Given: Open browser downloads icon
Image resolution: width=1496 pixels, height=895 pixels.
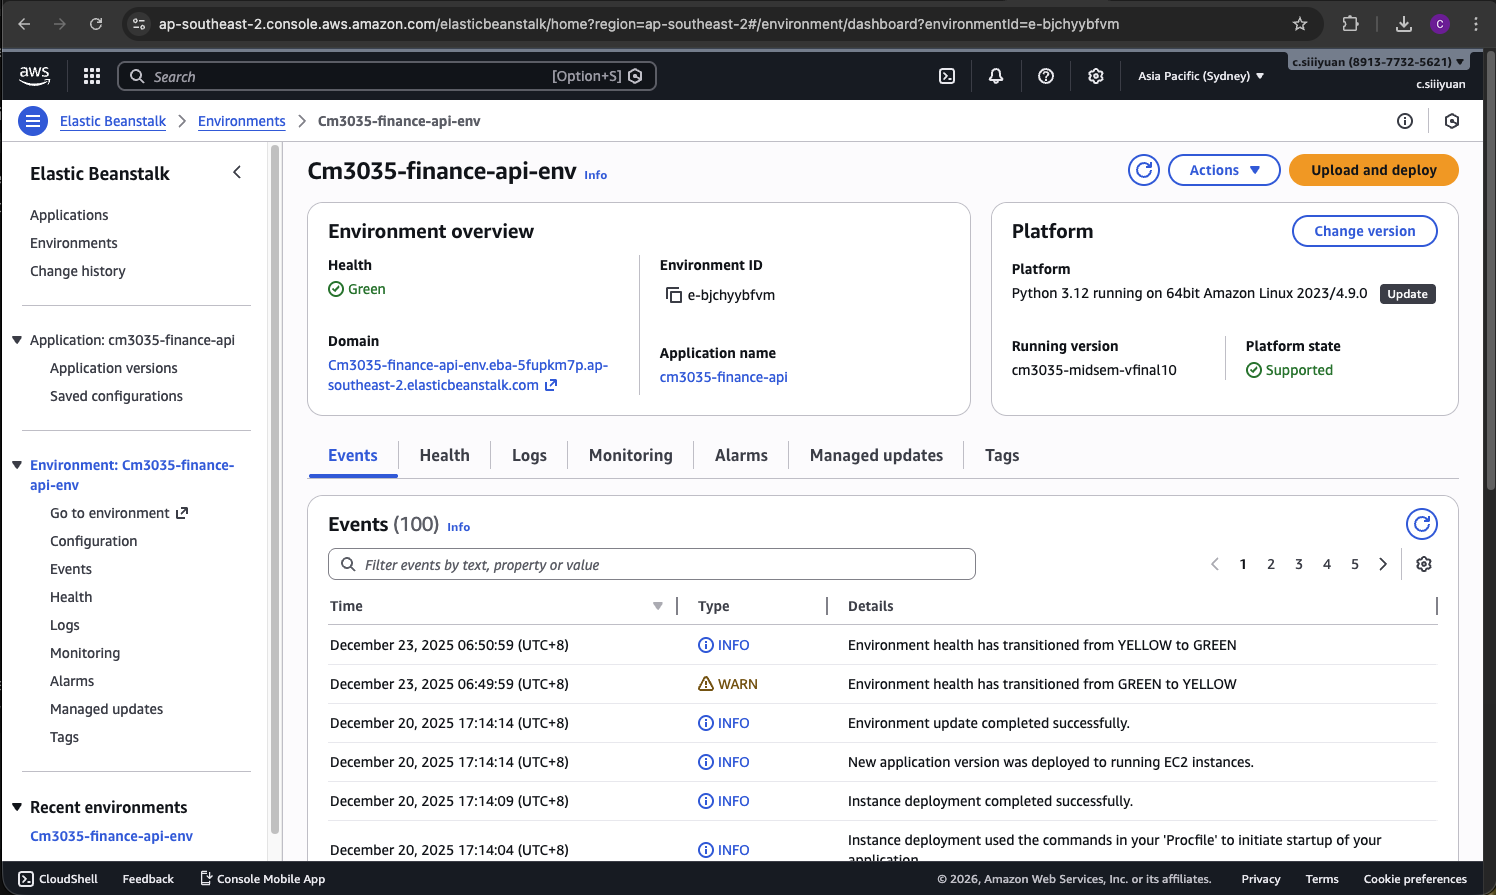Looking at the screenshot, I should (1404, 24).
